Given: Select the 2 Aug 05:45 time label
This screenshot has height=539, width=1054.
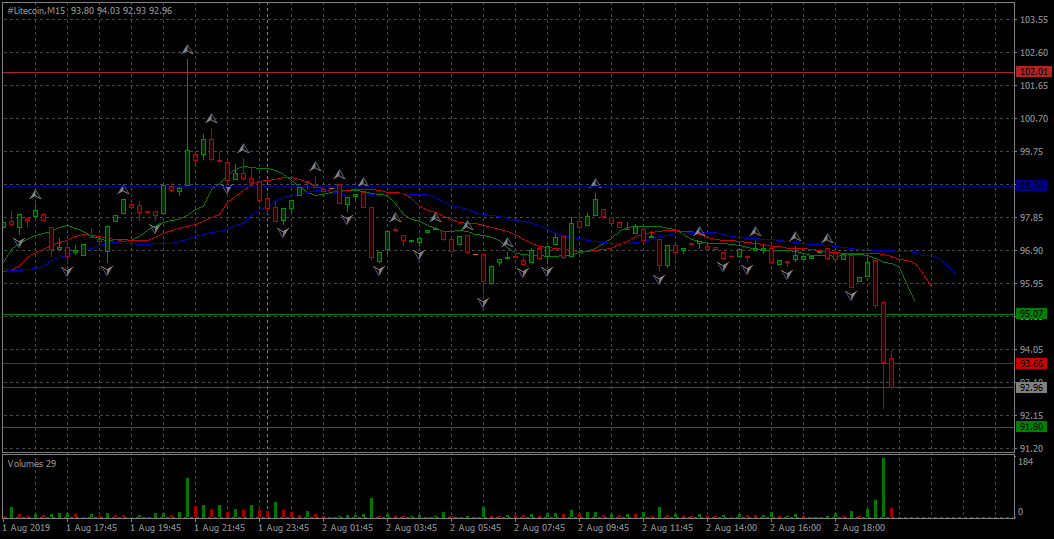Looking at the screenshot, I should 474,528.
